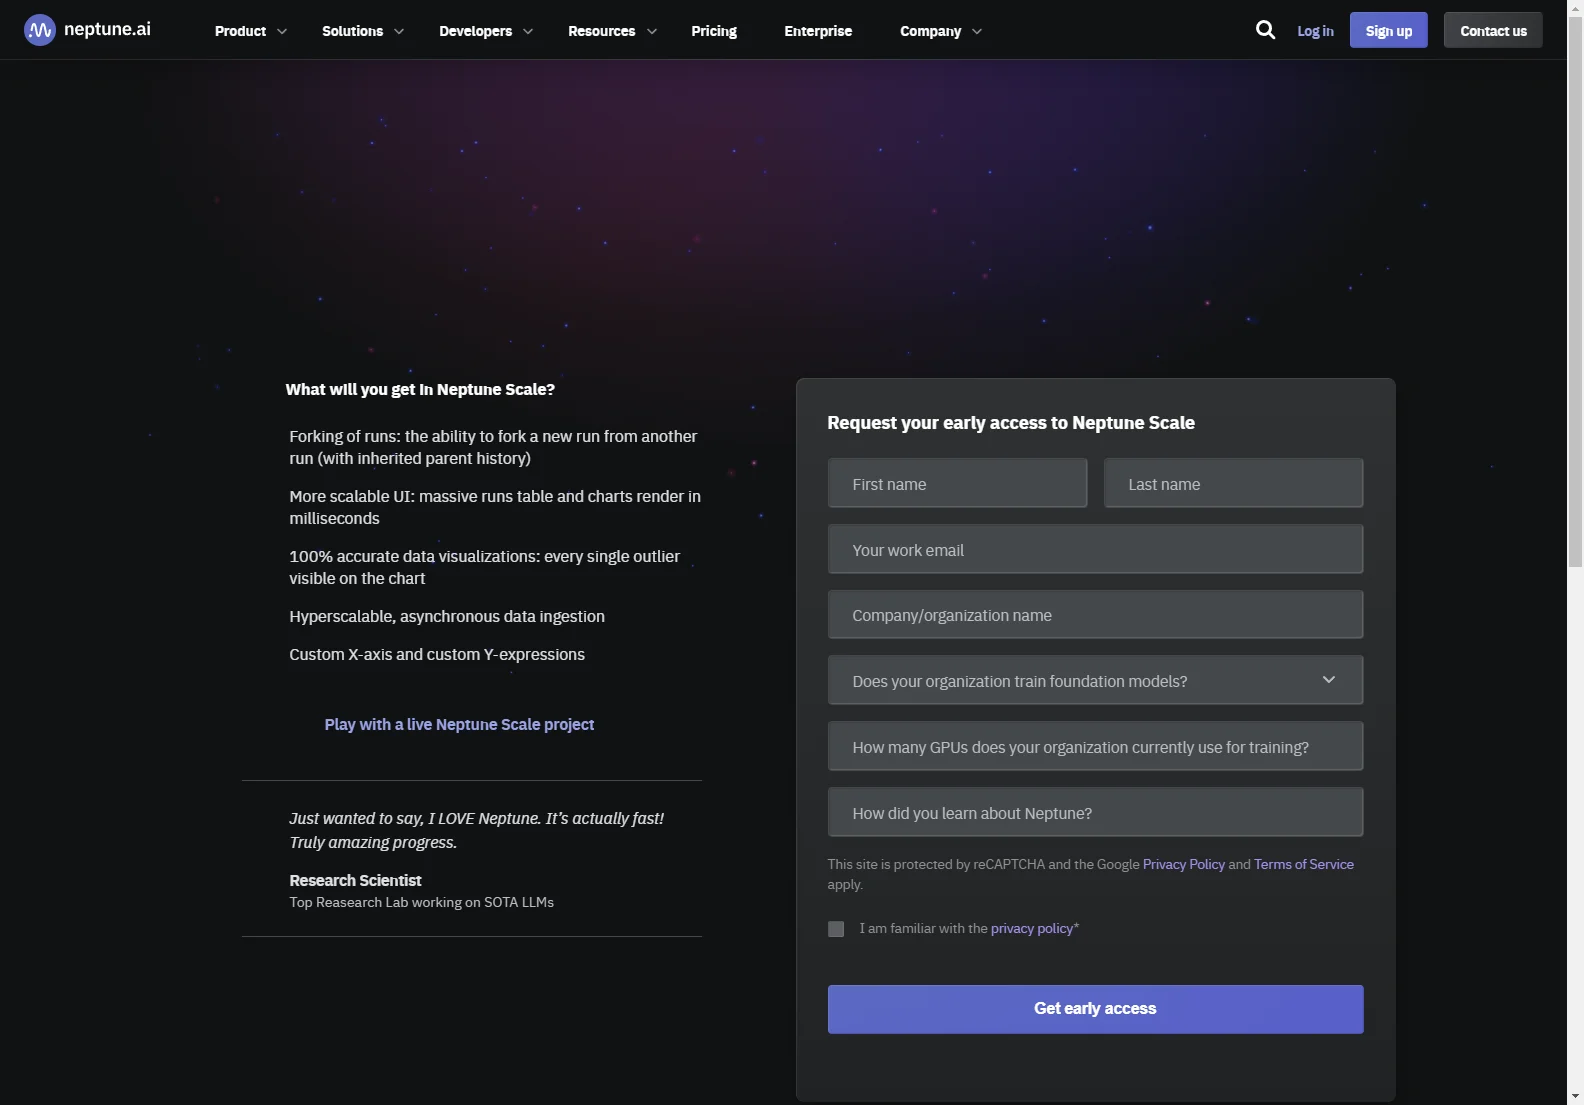Click the Log in link
Screen dimensions: 1584x1105
pyautogui.click(x=1315, y=31)
